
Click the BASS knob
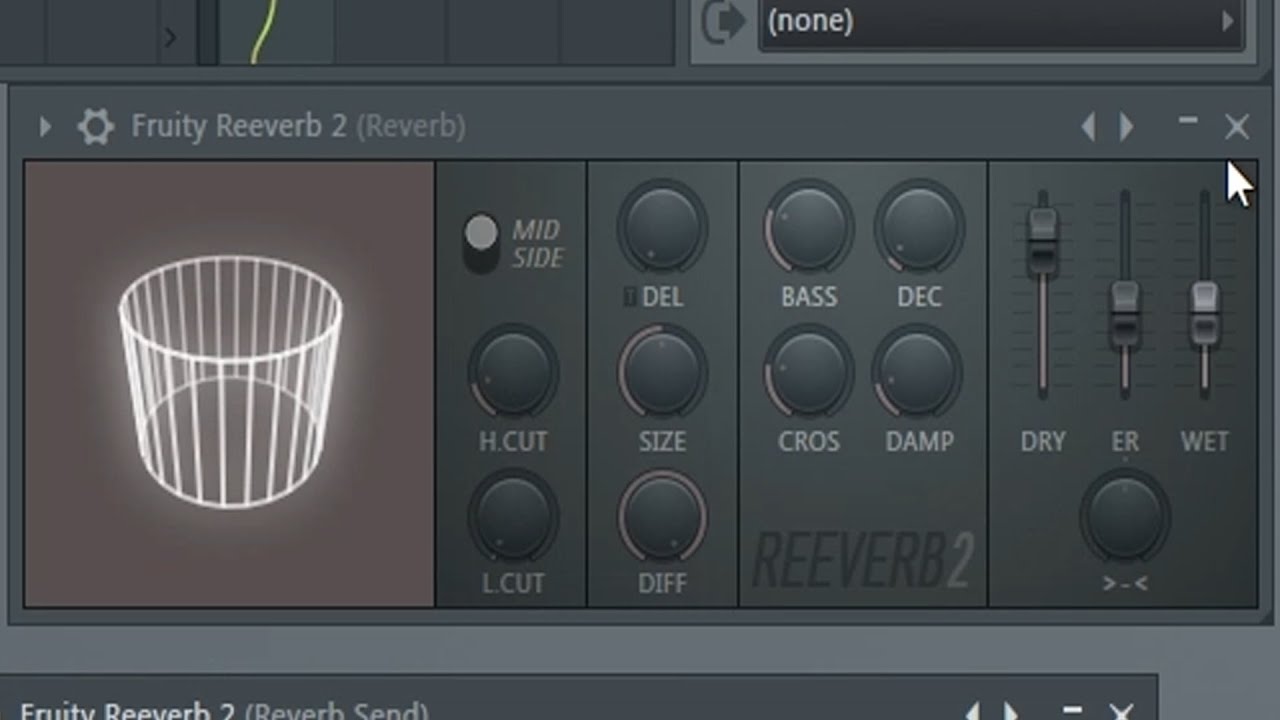(x=809, y=226)
